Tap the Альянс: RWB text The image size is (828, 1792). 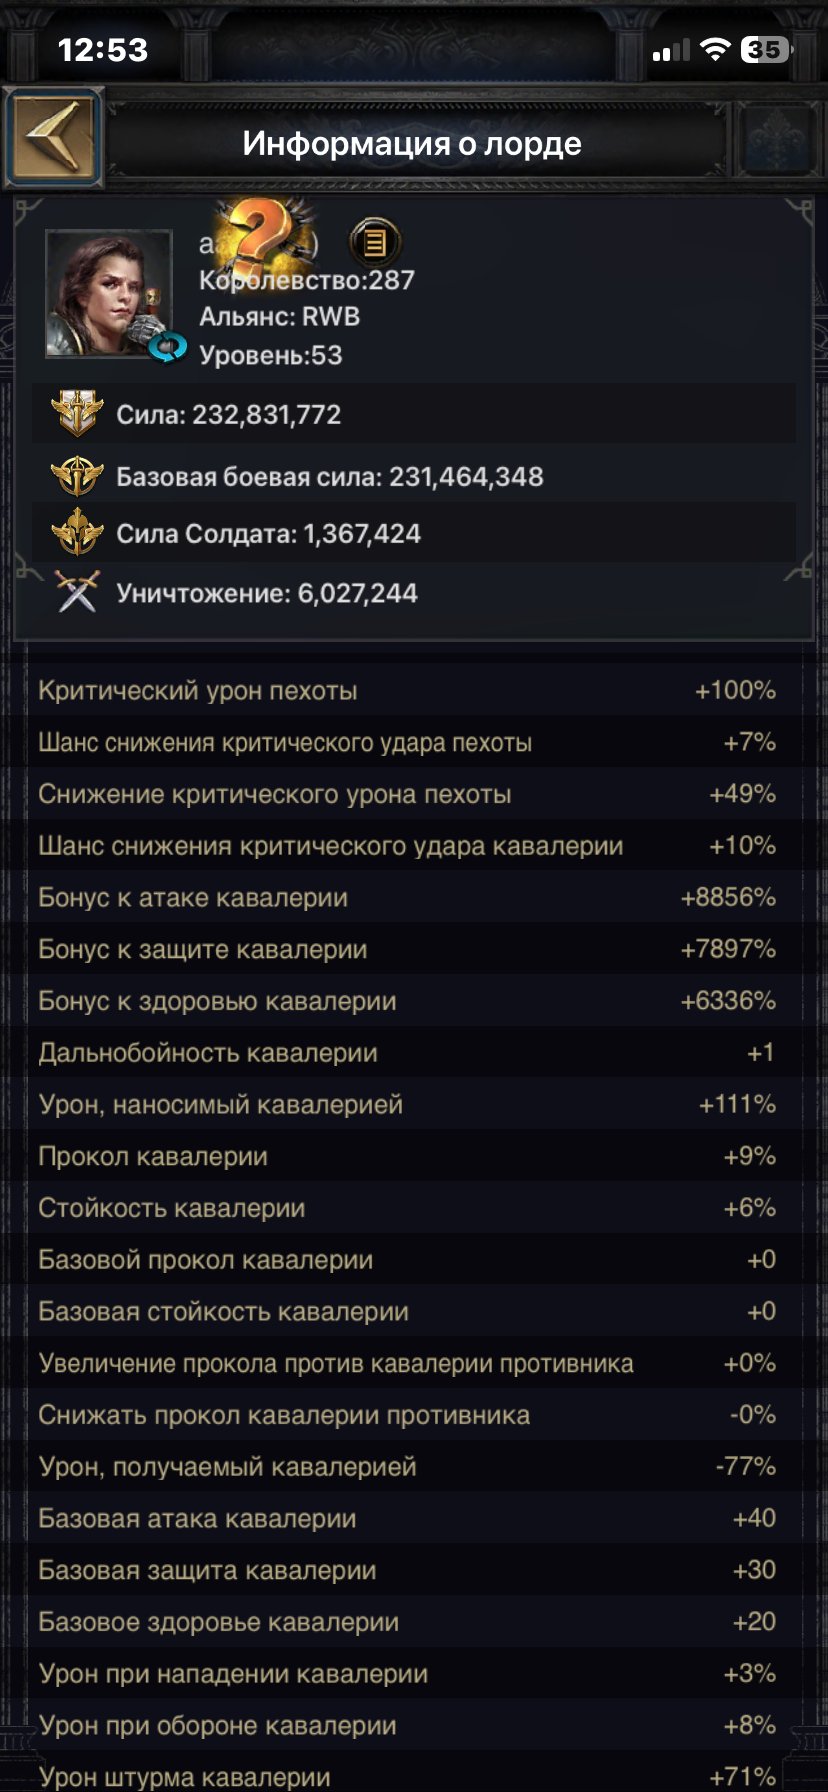coord(279,317)
